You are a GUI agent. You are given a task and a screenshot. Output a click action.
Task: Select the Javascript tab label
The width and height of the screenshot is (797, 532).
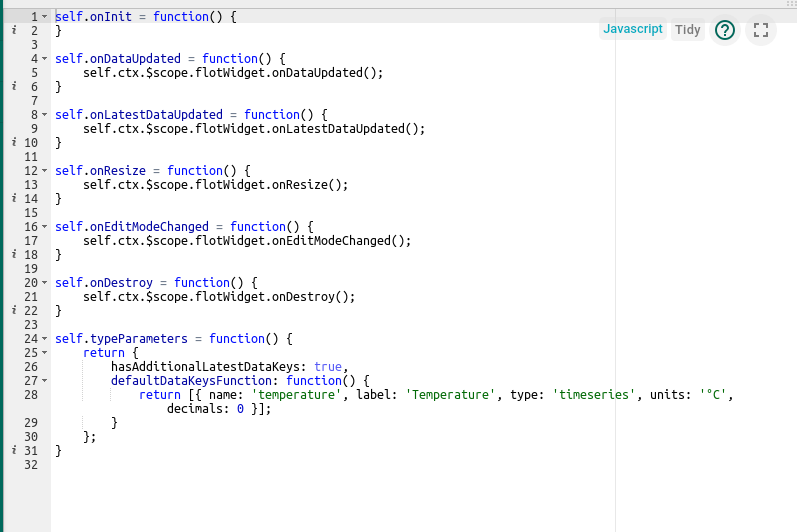click(x=632, y=29)
